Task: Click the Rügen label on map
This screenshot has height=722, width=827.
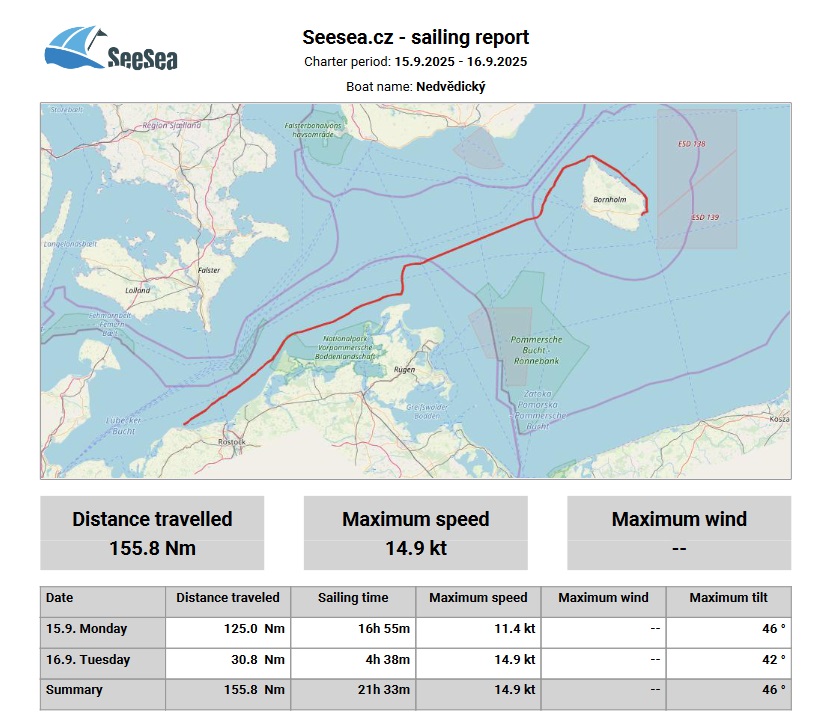Action: pos(405,370)
